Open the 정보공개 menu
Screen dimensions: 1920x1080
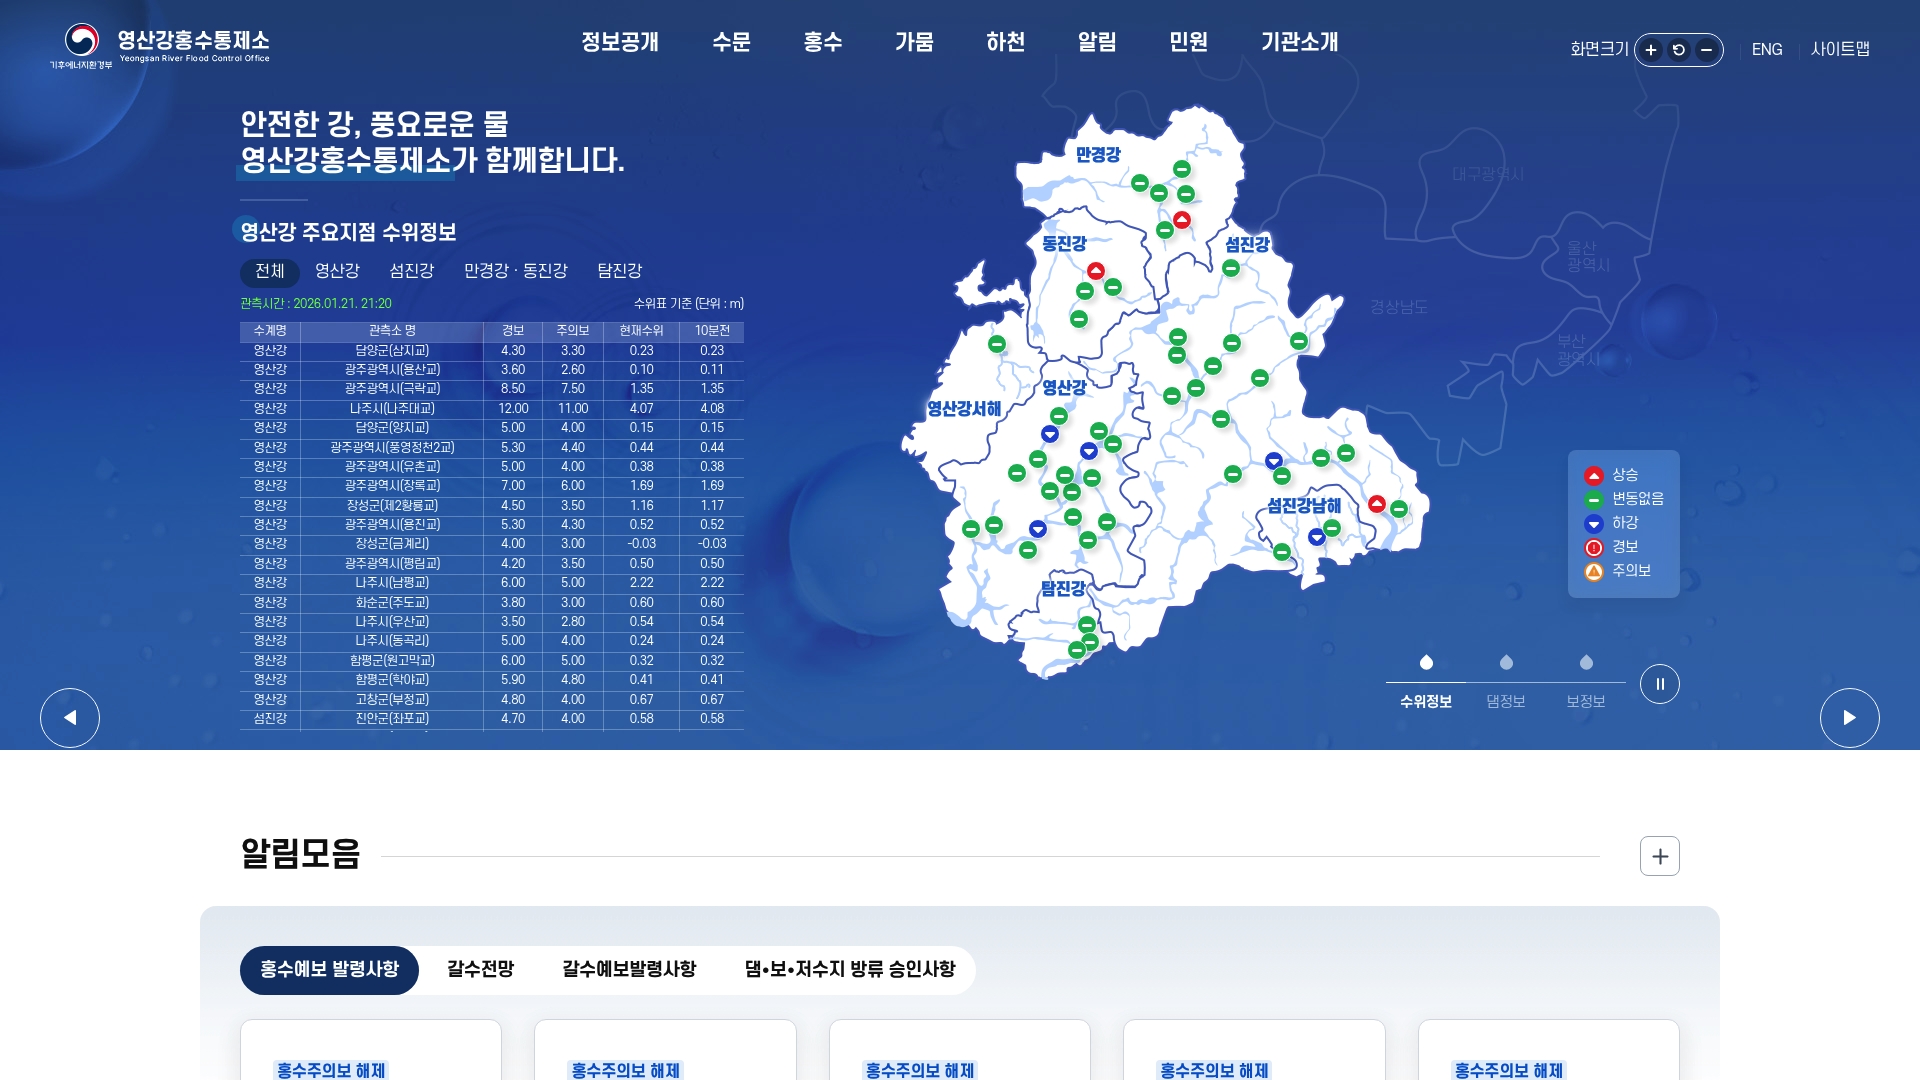tap(620, 43)
